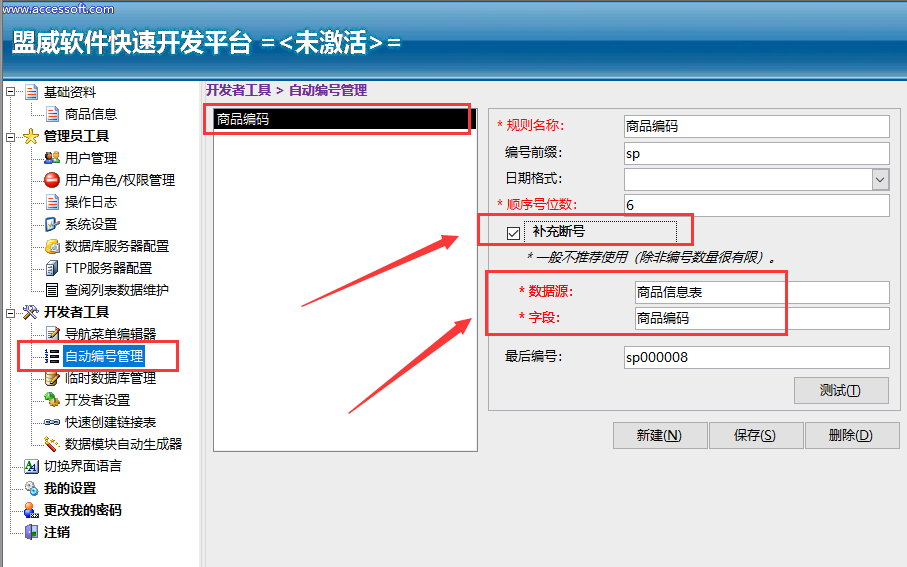
Task: Click the 我的设置 gear icon
Action: pyautogui.click(x=31, y=488)
